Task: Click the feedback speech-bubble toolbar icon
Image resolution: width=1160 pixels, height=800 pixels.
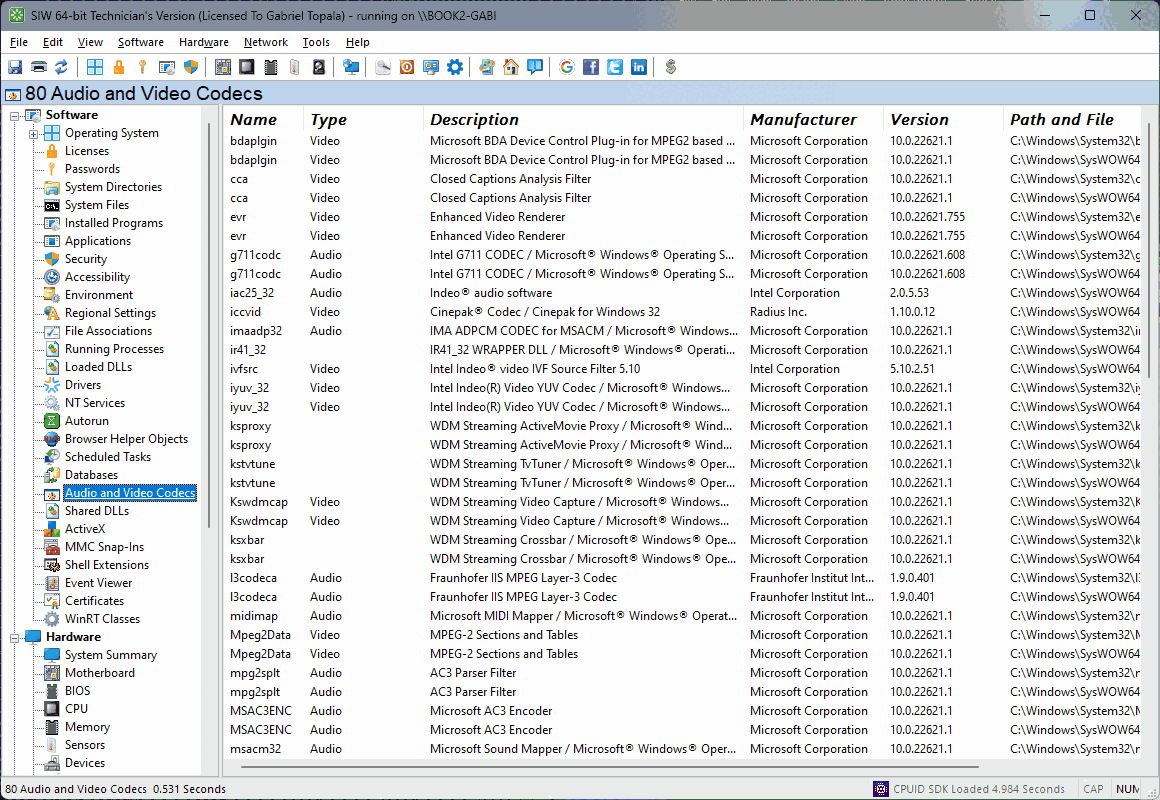Action: [x=535, y=67]
